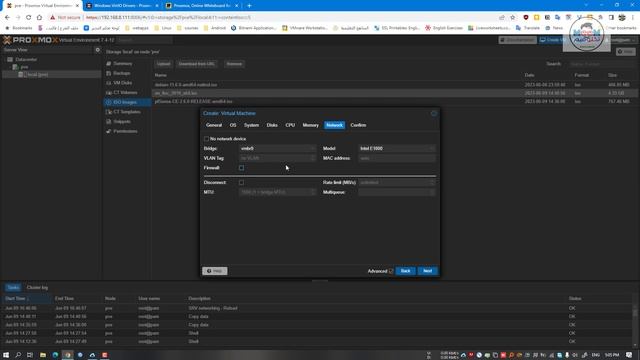Click the VLAN Tag stepper arrows
This screenshot has width=640, height=360.
pos(313,158)
